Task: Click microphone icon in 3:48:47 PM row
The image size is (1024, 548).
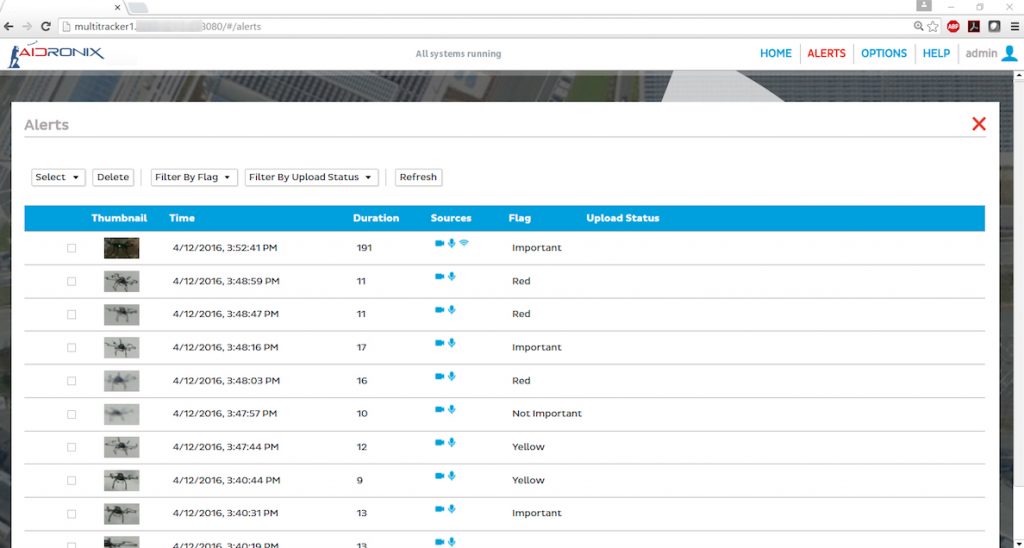Action: (451, 310)
